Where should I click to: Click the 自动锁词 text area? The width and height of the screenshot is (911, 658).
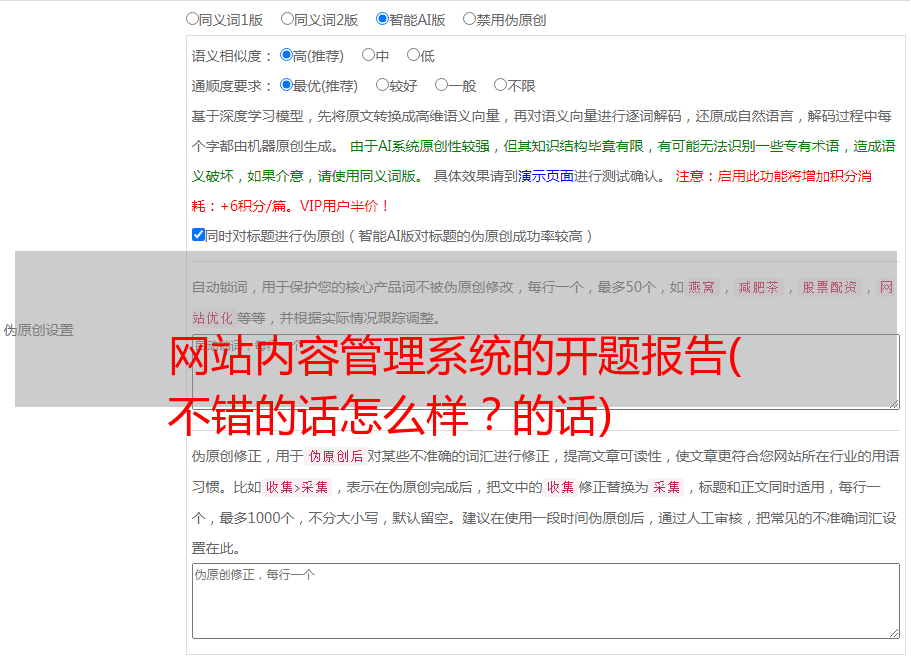pyautogui.click(x=546, y=372)
